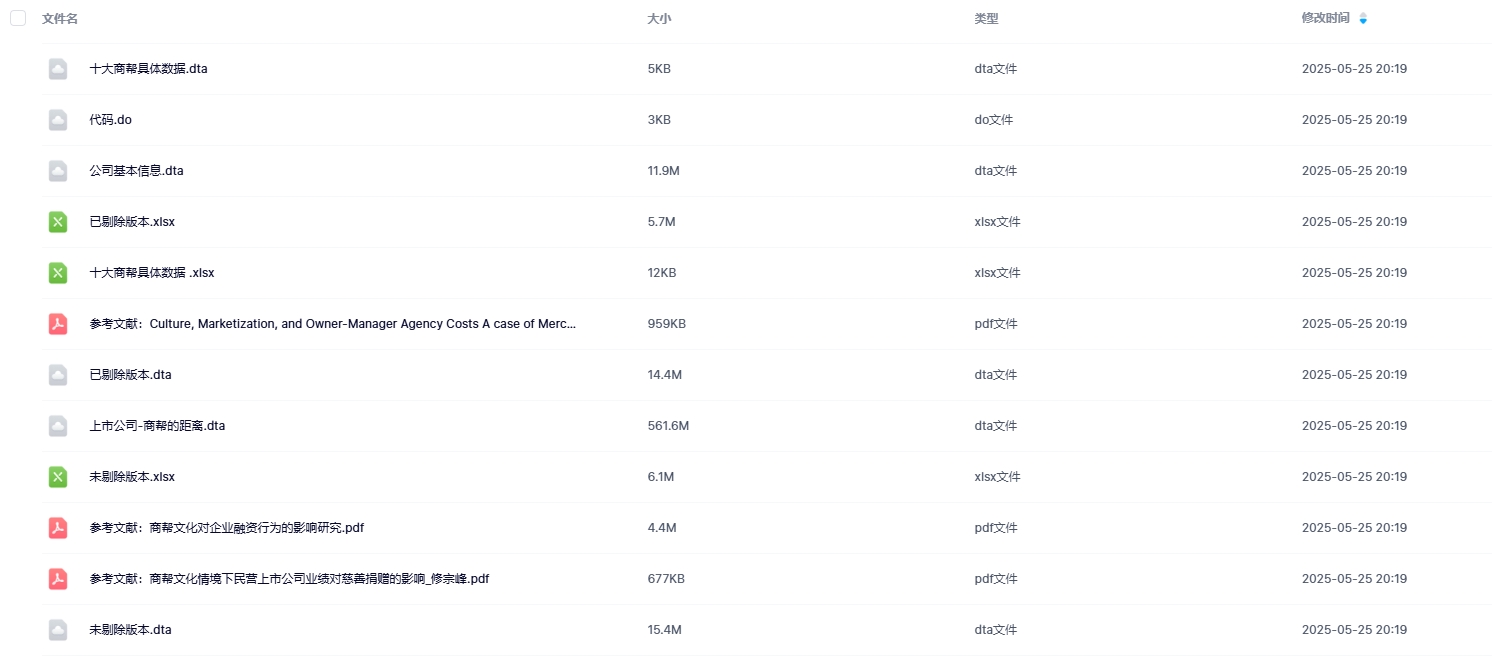Click the file icon next to 代码.do
Viewport: 1492px width, 663px height.
pos(58,120)
